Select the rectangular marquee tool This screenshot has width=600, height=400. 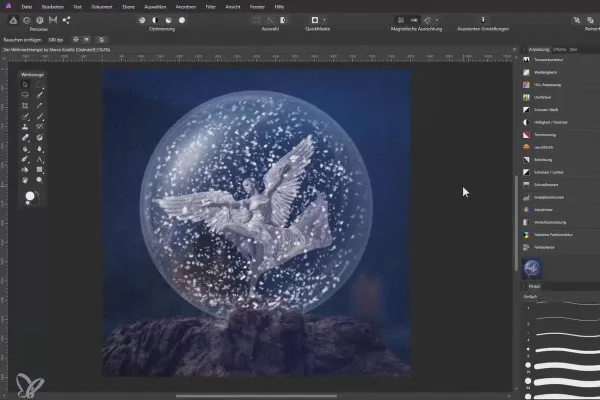[39, 85]
